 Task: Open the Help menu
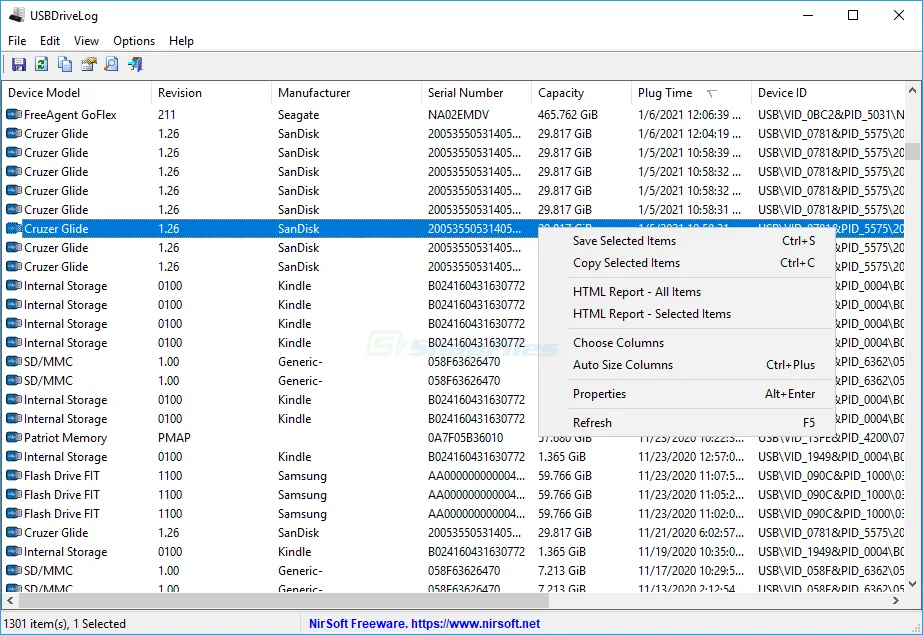[x=181, y=41]
